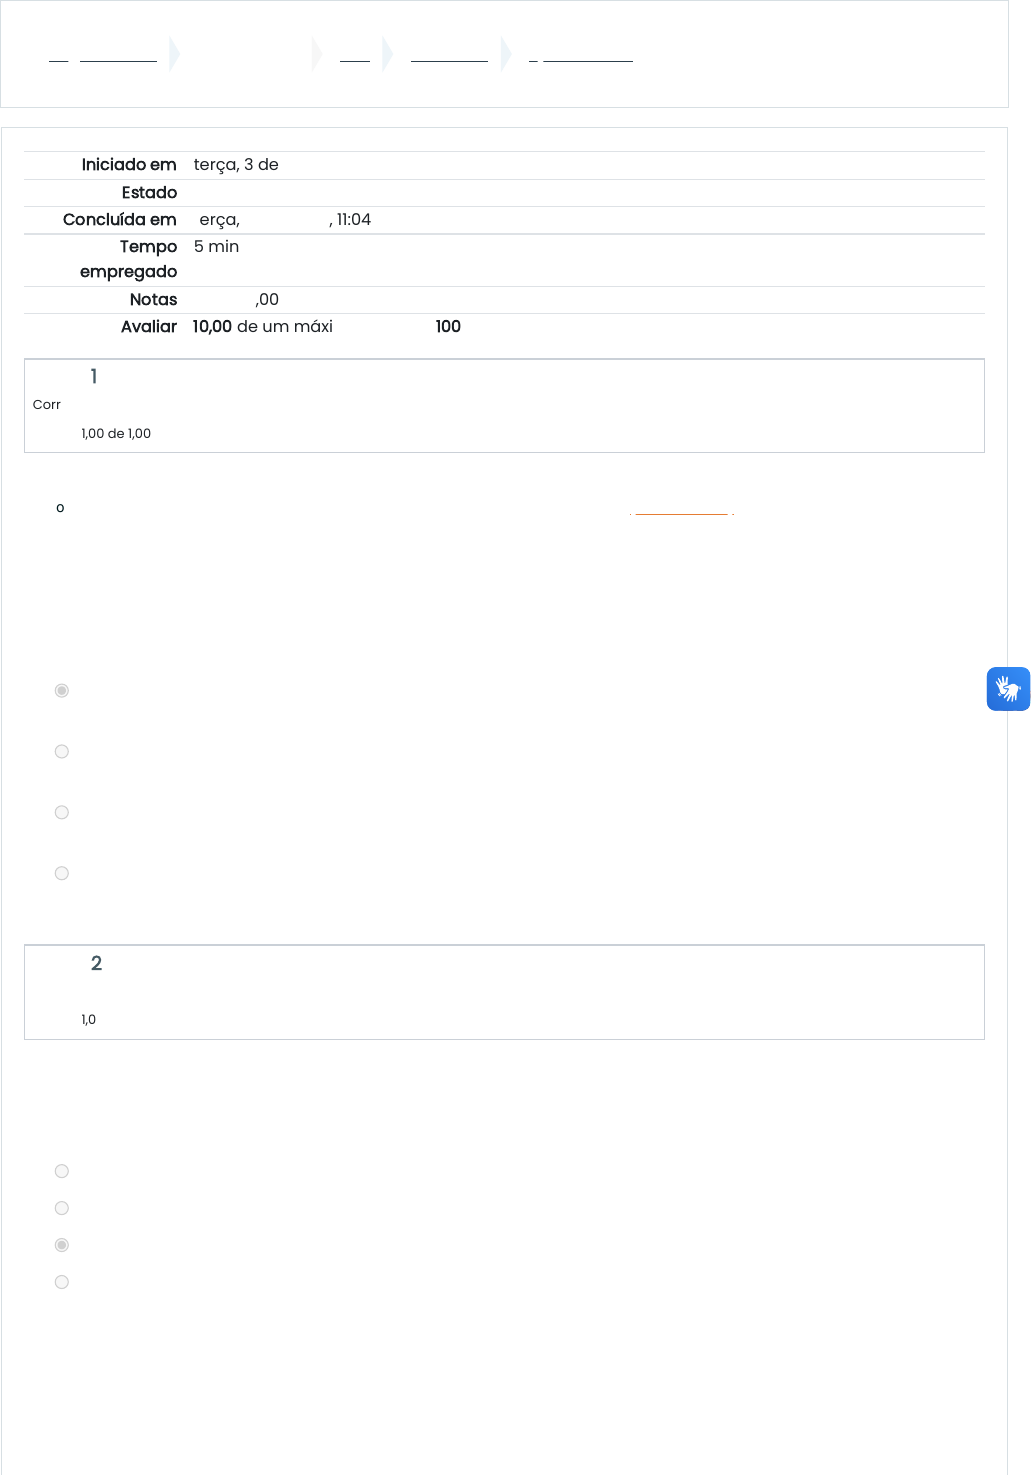Choose the second answer option of question 1
Image resolution: width=1031 pixels, height=1475 pixels.
click(x=62, y=752)
